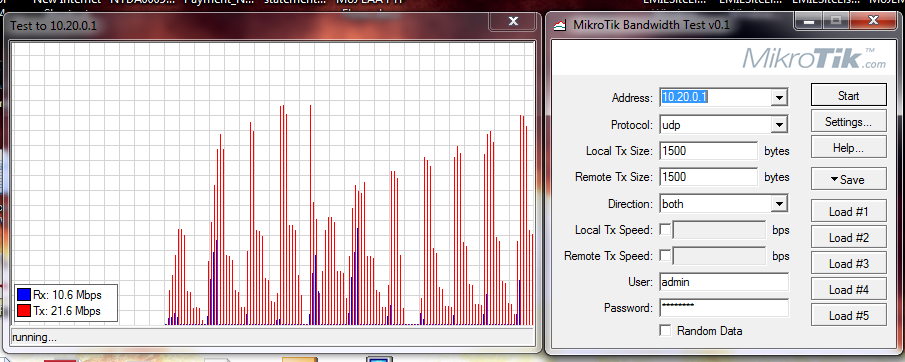Click the Local Tx Speed value field
The image size is (905, 362).
(719, 230)
